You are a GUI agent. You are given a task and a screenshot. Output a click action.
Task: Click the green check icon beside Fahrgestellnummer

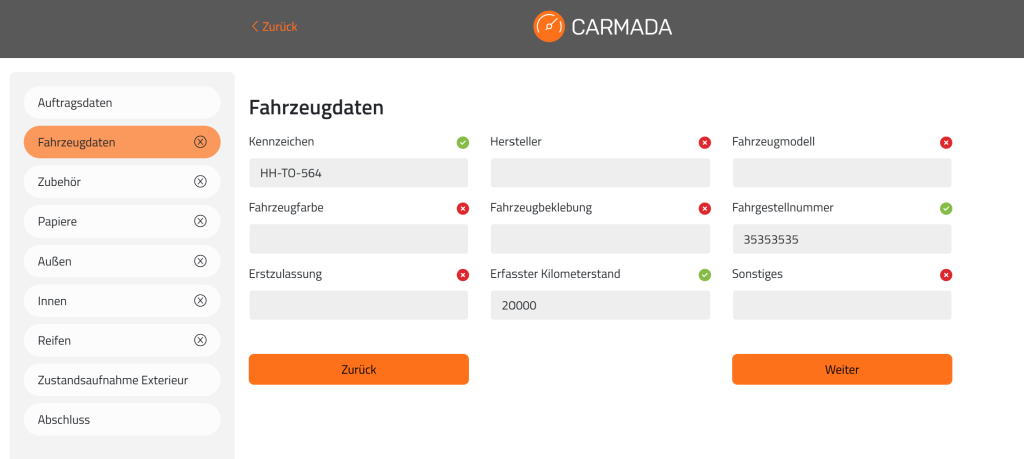click(946, 209)
